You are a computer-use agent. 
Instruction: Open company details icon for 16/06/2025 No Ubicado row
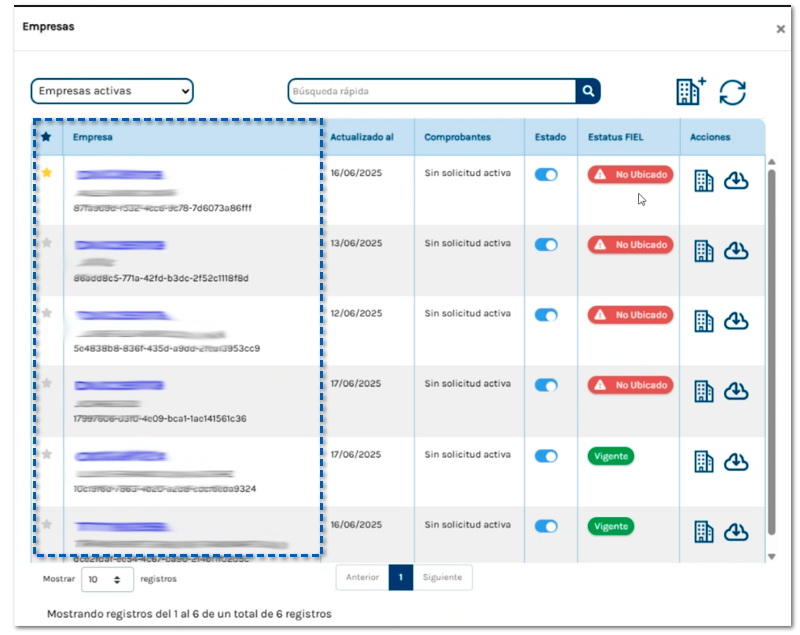(704, 181)
